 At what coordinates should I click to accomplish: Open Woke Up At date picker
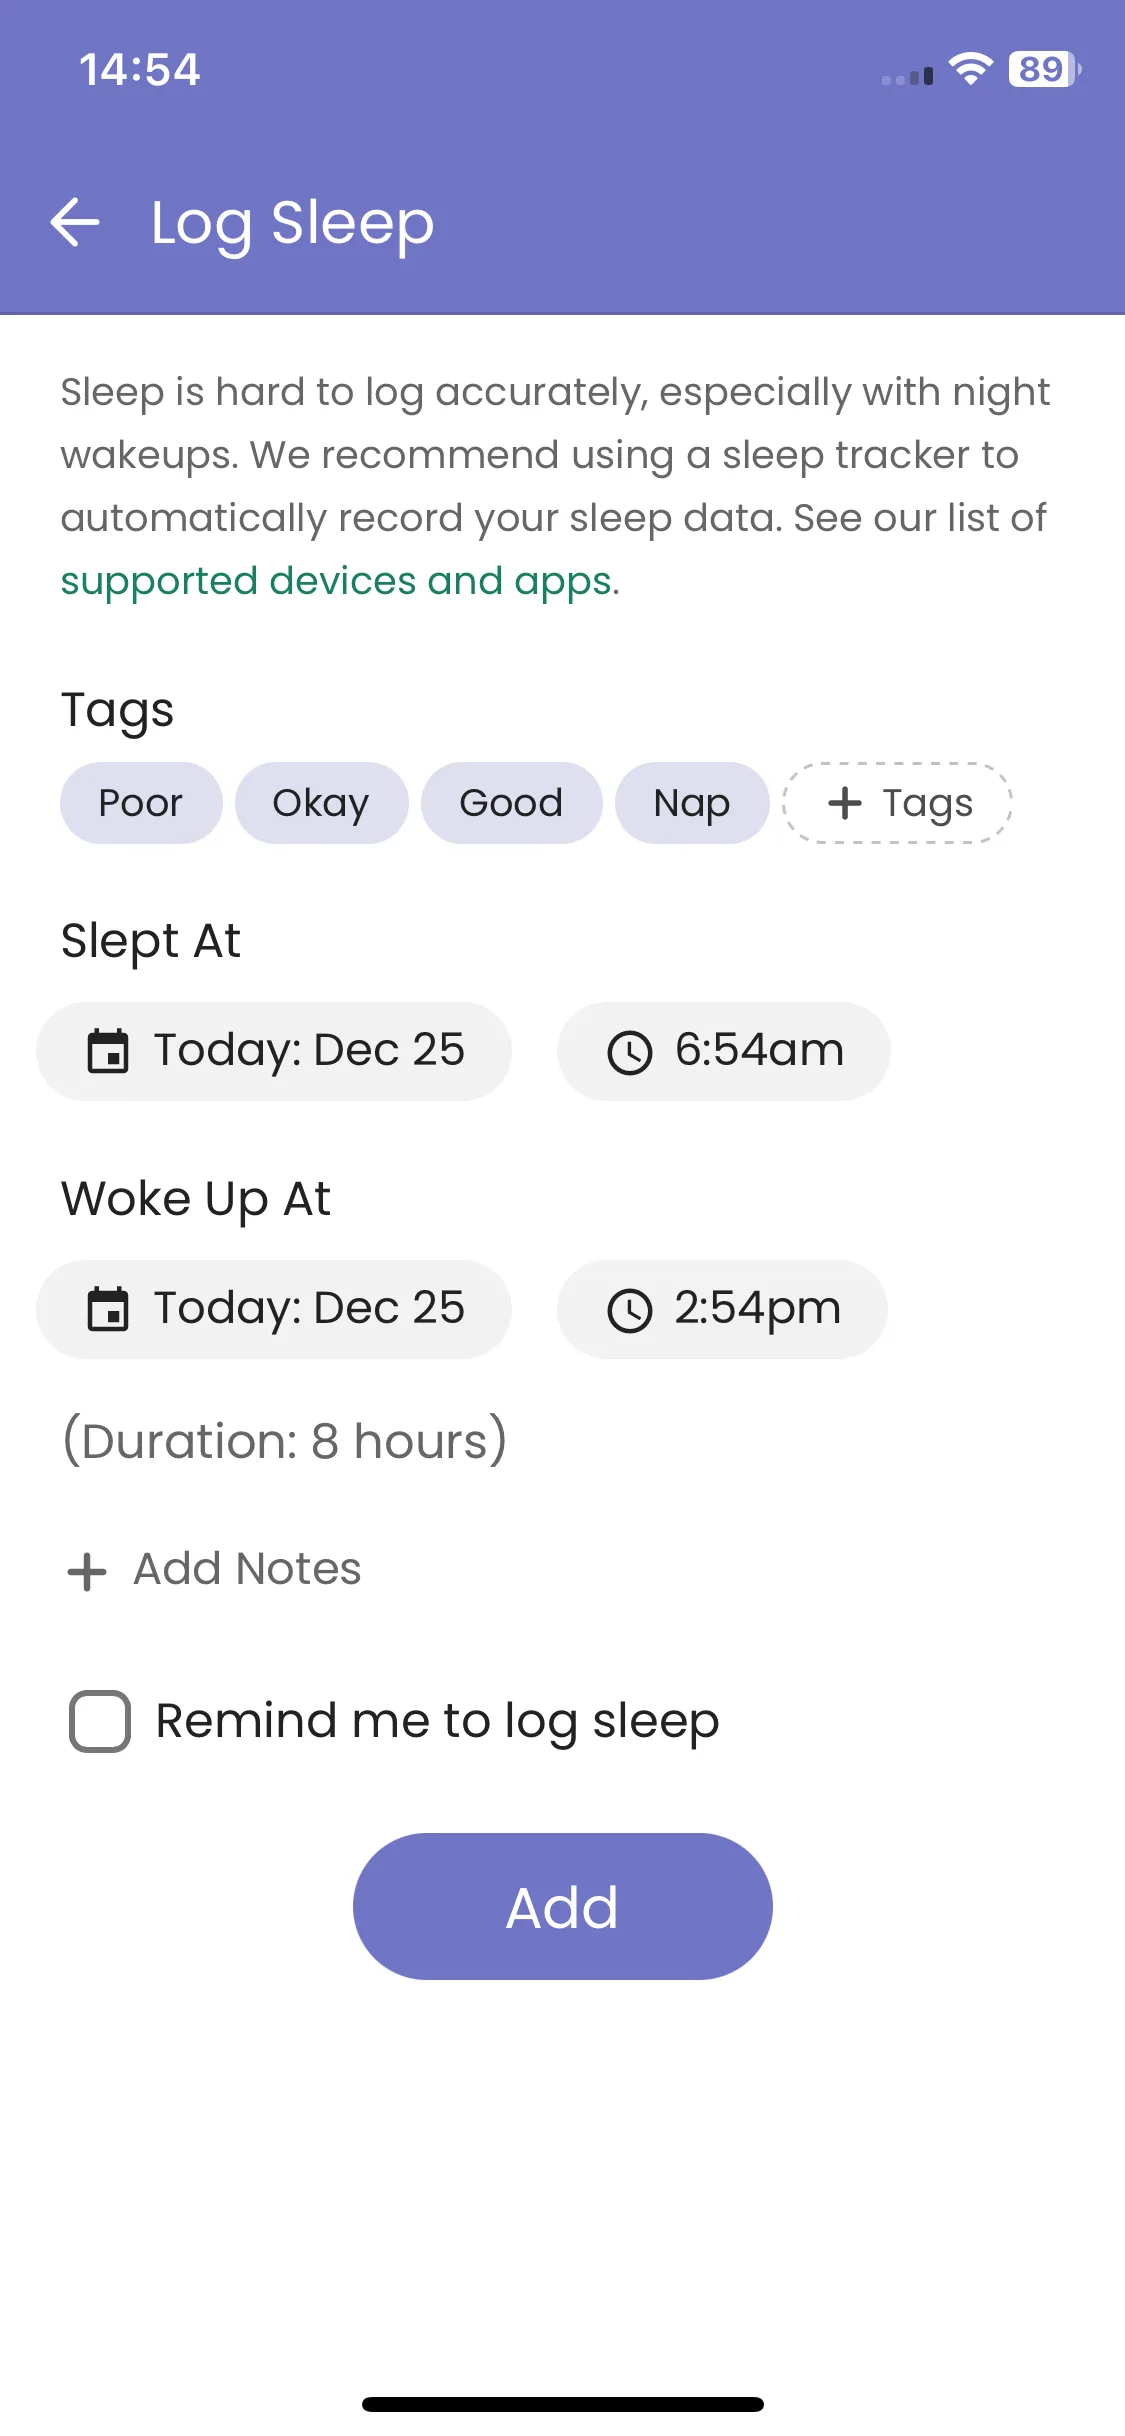[x=308, y=1309]
